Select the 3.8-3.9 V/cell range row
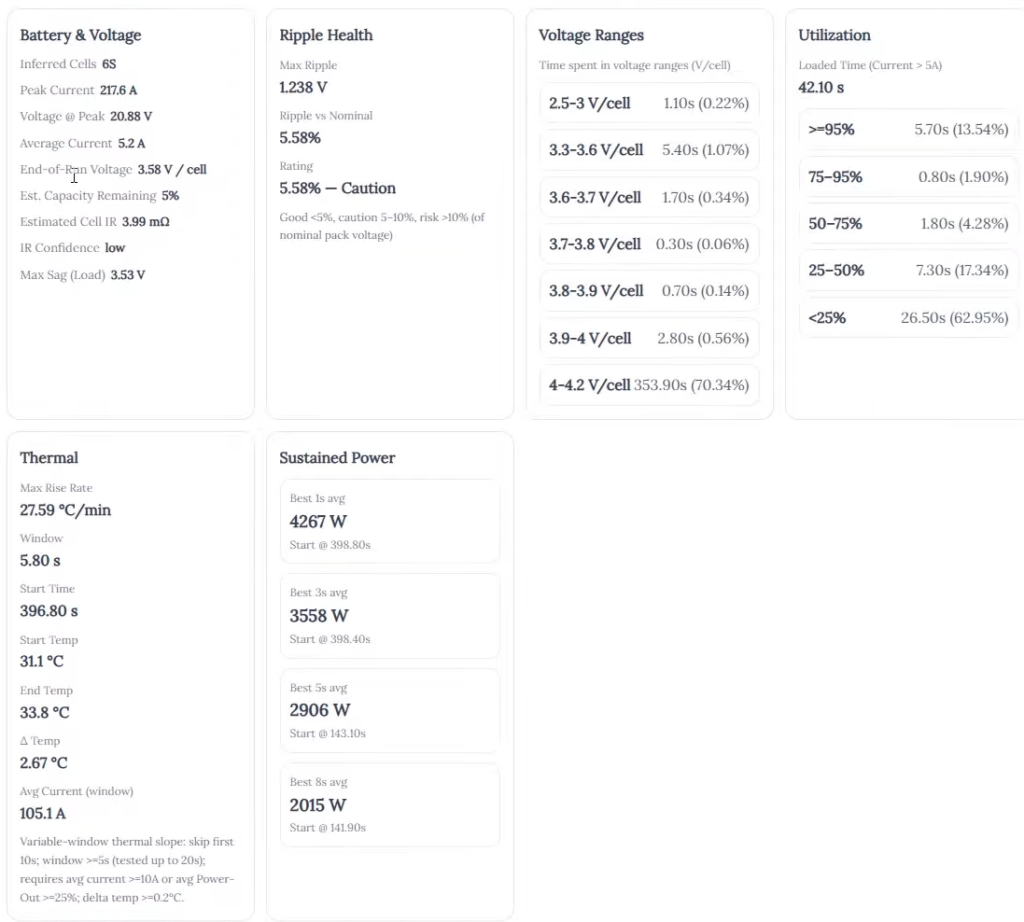1024x922 pixels. pyautogui.click(x=649, y=291)
